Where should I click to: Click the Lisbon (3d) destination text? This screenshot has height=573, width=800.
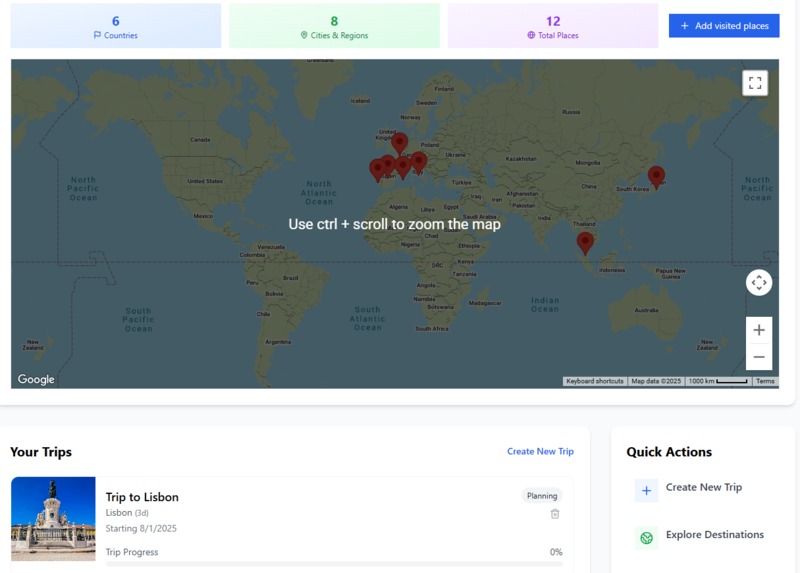(x=127, y=512)
